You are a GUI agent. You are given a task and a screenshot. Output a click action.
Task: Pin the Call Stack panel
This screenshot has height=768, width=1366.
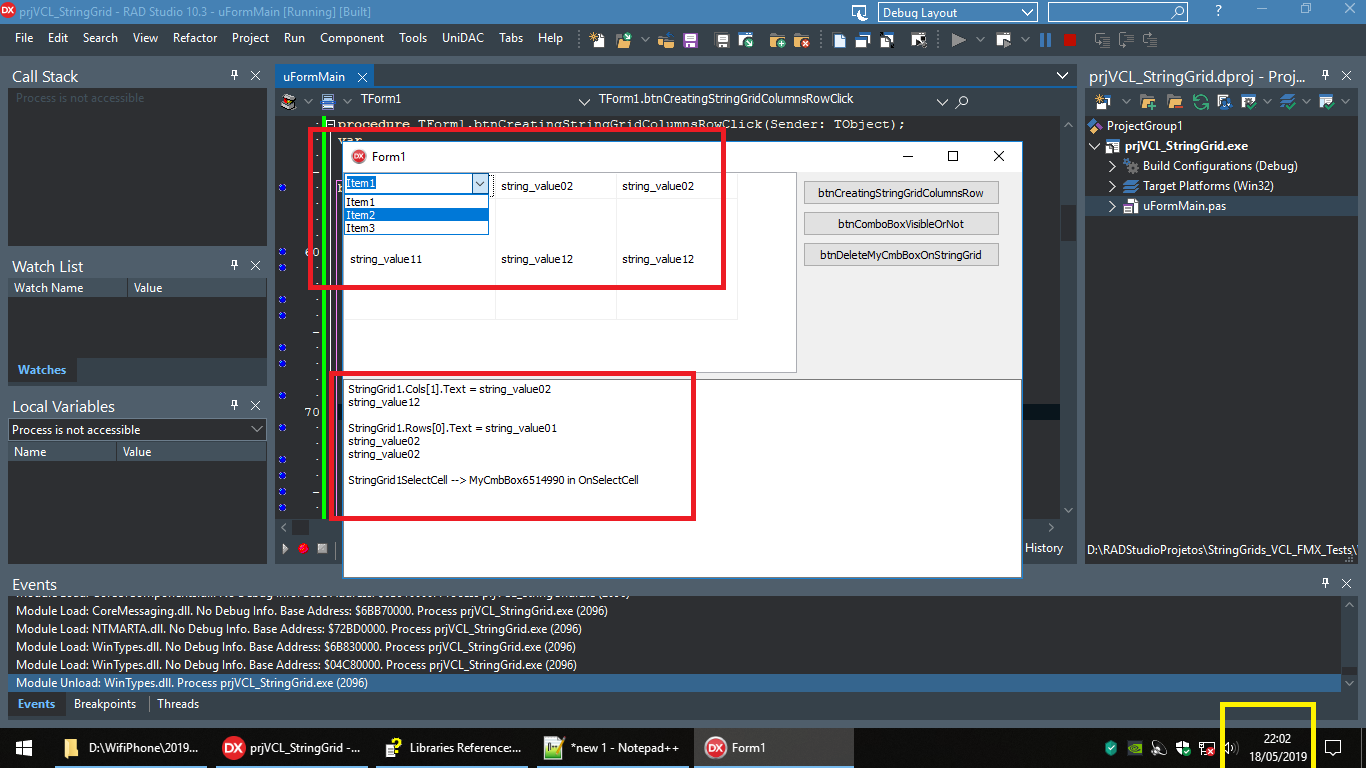click(x=234, y=76)
